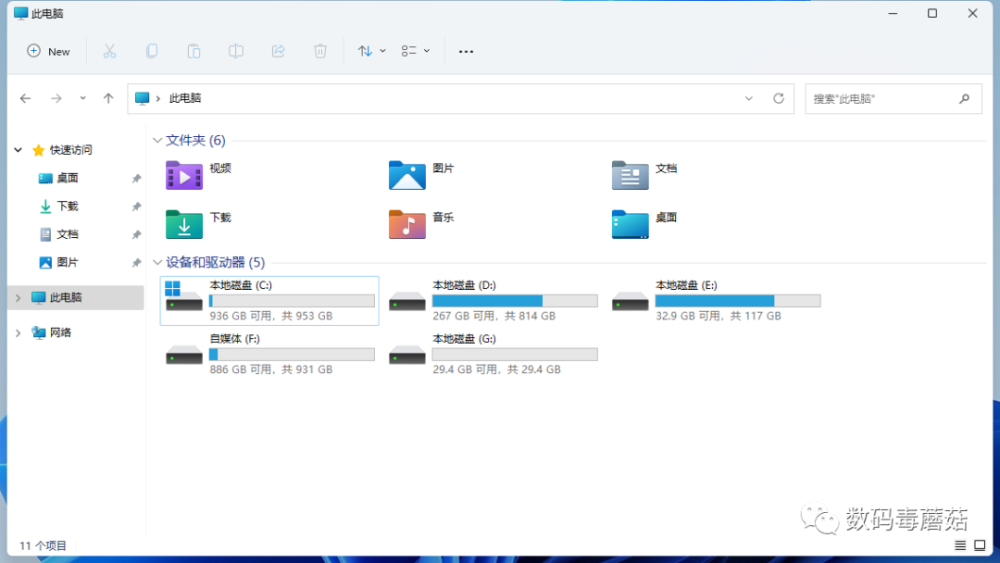Click text 886 GB 可用, 共 931 GB

coord(271,369)
